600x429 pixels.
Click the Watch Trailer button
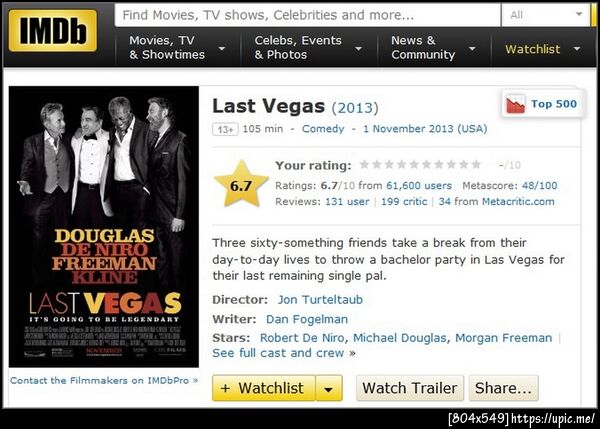tap(410, 388)
